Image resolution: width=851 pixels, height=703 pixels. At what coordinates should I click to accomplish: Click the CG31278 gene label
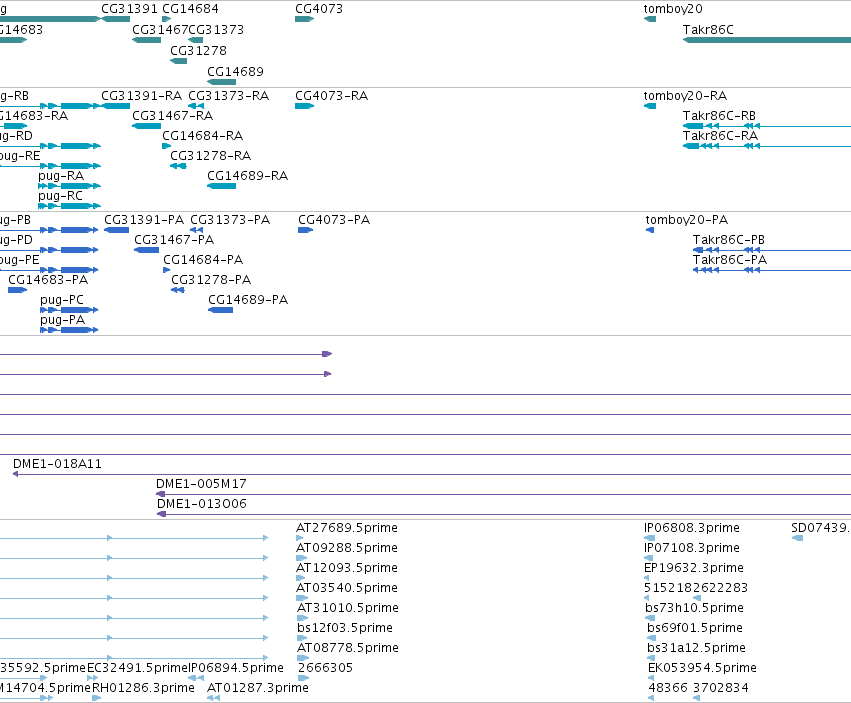click(199, 50)
